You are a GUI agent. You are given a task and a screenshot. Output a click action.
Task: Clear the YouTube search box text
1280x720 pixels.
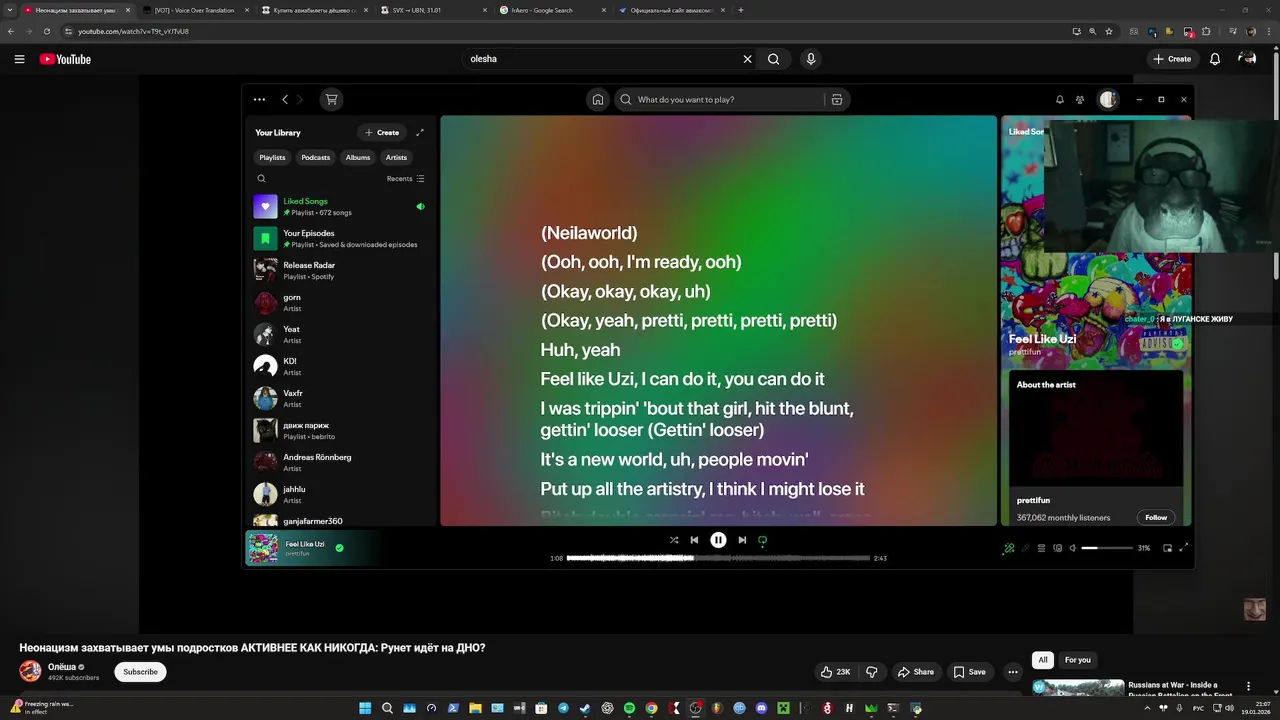(x=747, y=59)
